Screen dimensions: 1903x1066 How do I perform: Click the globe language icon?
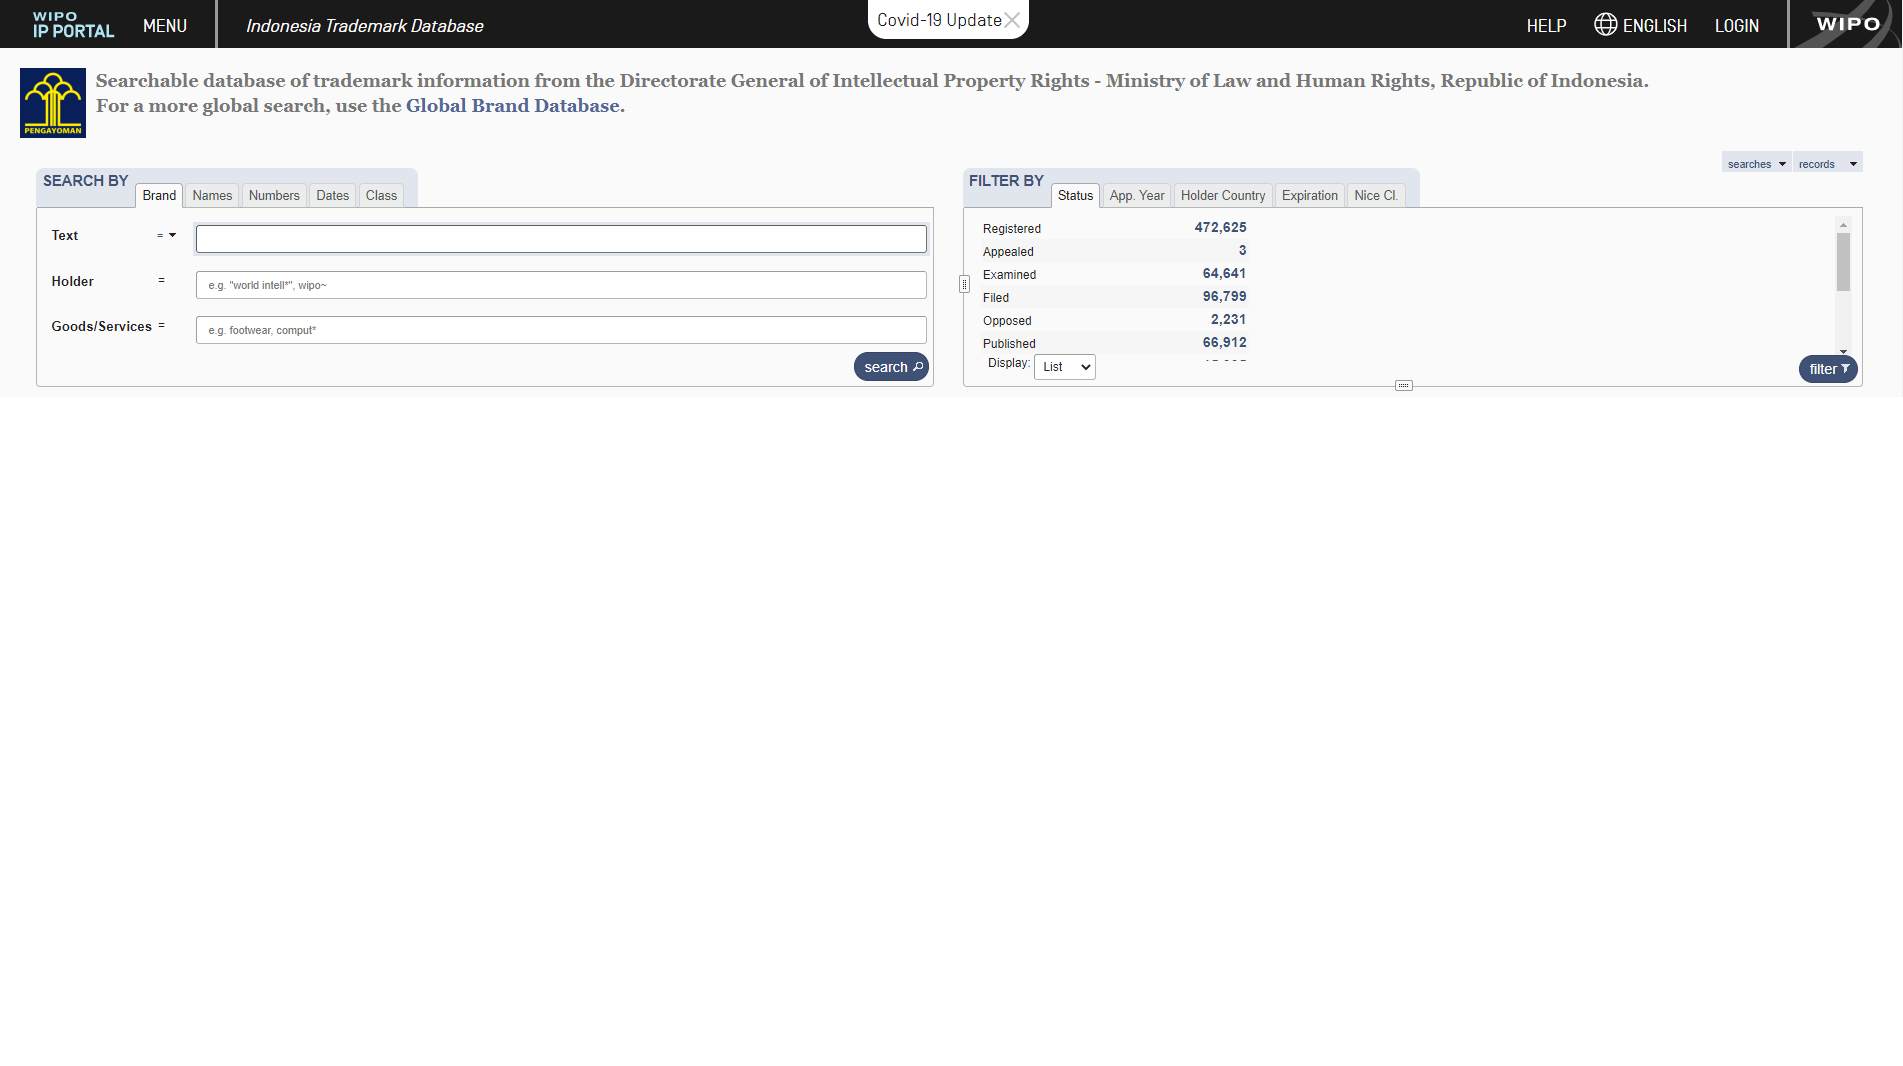(1604, 24)
